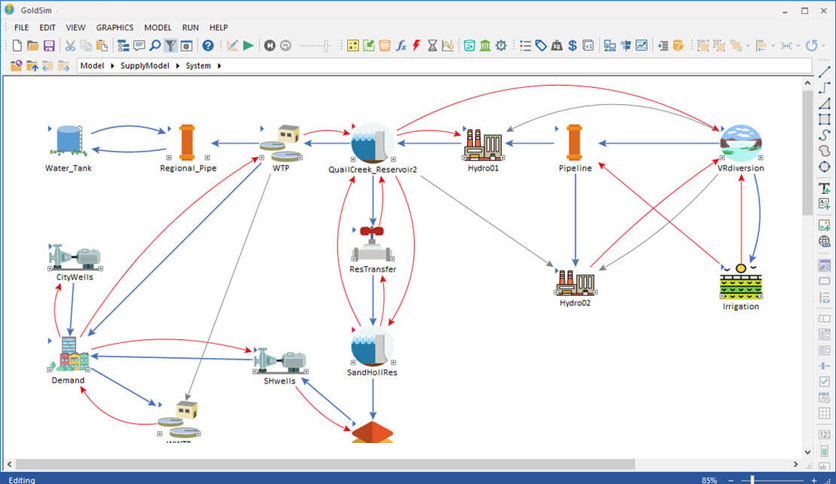
Task: Click the vertical scrollbar down arrow
Action: pos(807,452)
